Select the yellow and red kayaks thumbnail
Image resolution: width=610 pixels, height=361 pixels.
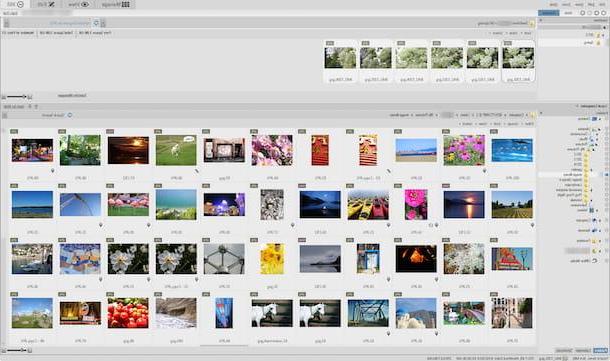coord(368,205)
